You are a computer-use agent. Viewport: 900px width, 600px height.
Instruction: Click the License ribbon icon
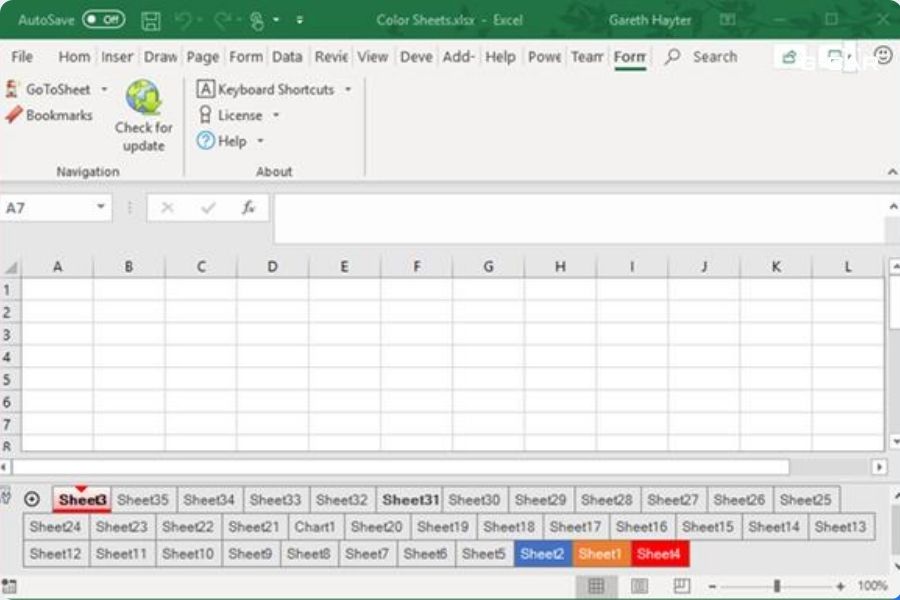pyautogui.click(x=205, y=115)
